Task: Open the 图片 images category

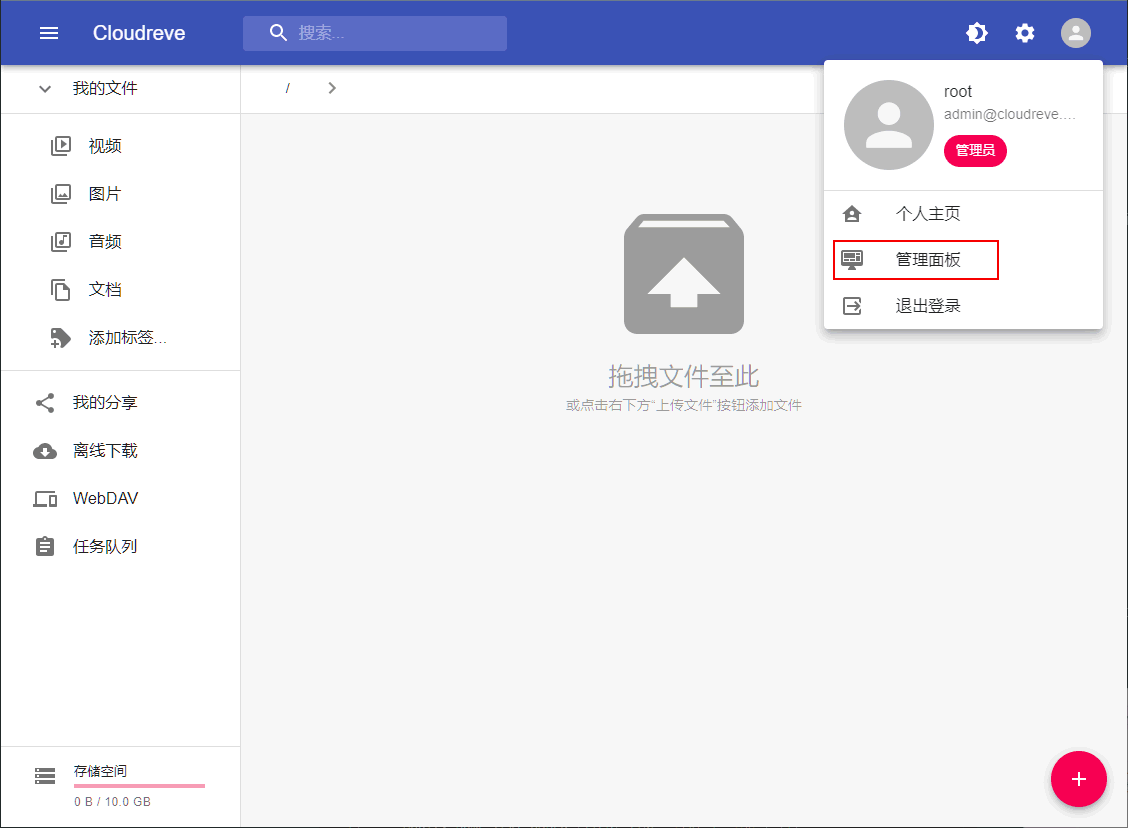Action: 105,194
